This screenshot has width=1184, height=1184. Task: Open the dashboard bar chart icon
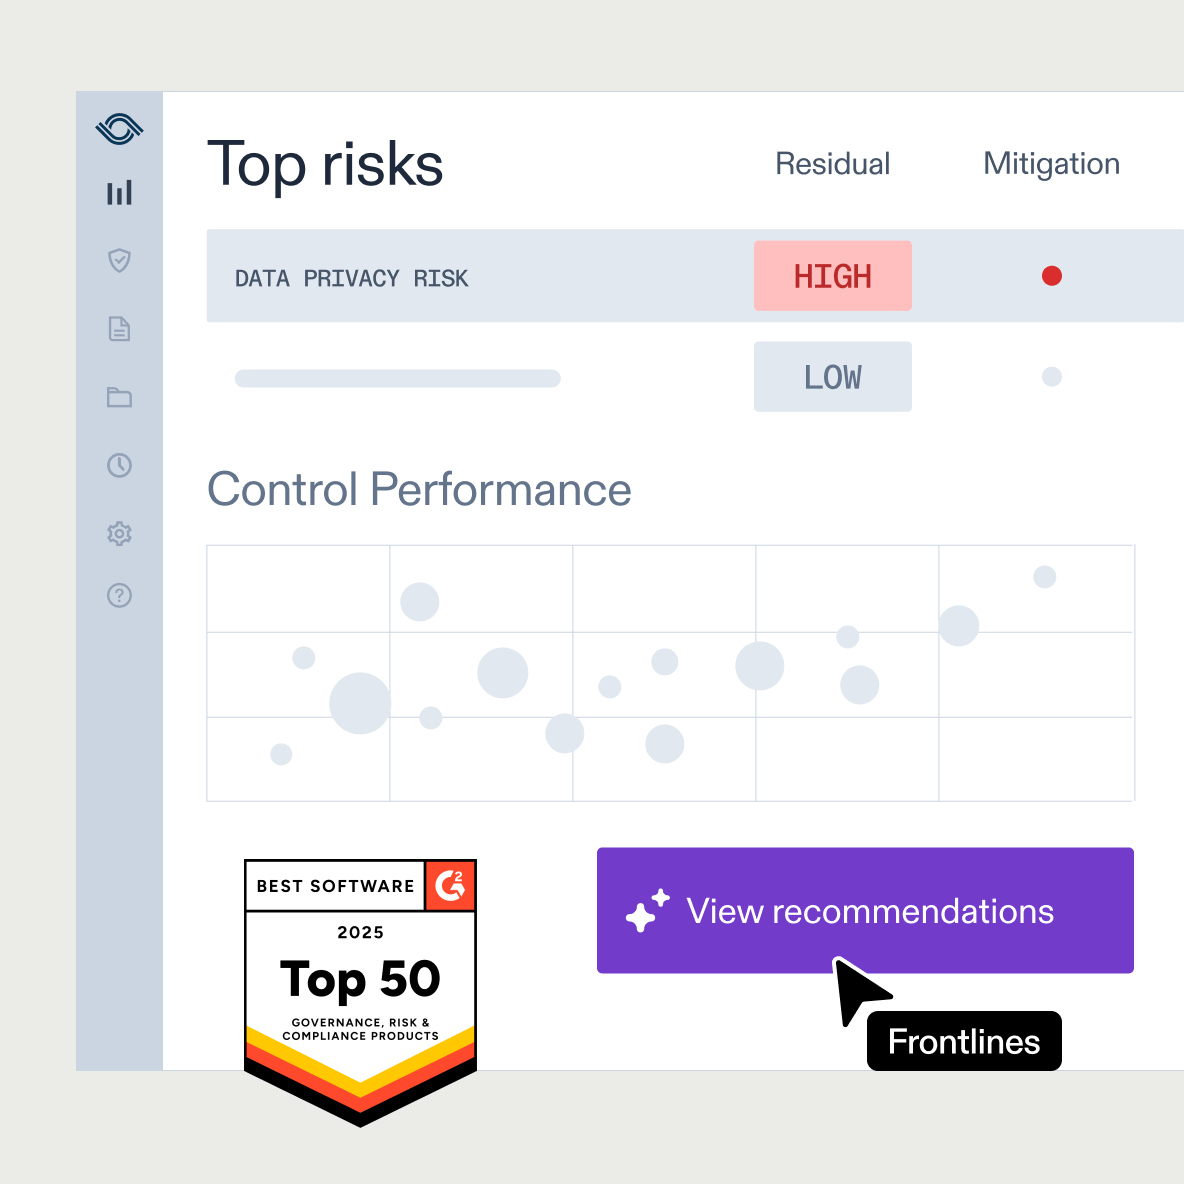pyautogui.click(x=119, y=193)
